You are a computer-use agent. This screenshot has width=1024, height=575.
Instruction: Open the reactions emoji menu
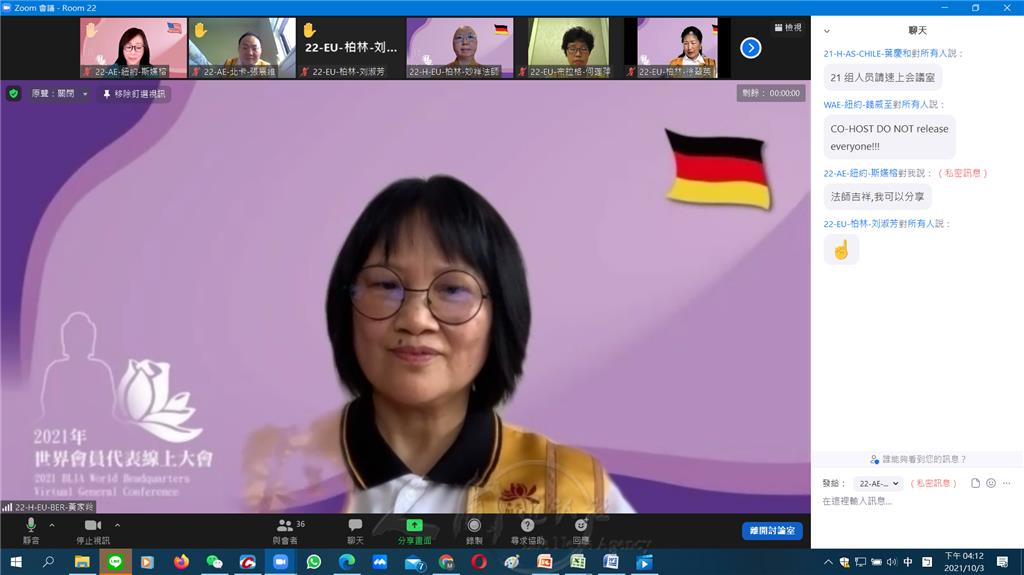581,531
